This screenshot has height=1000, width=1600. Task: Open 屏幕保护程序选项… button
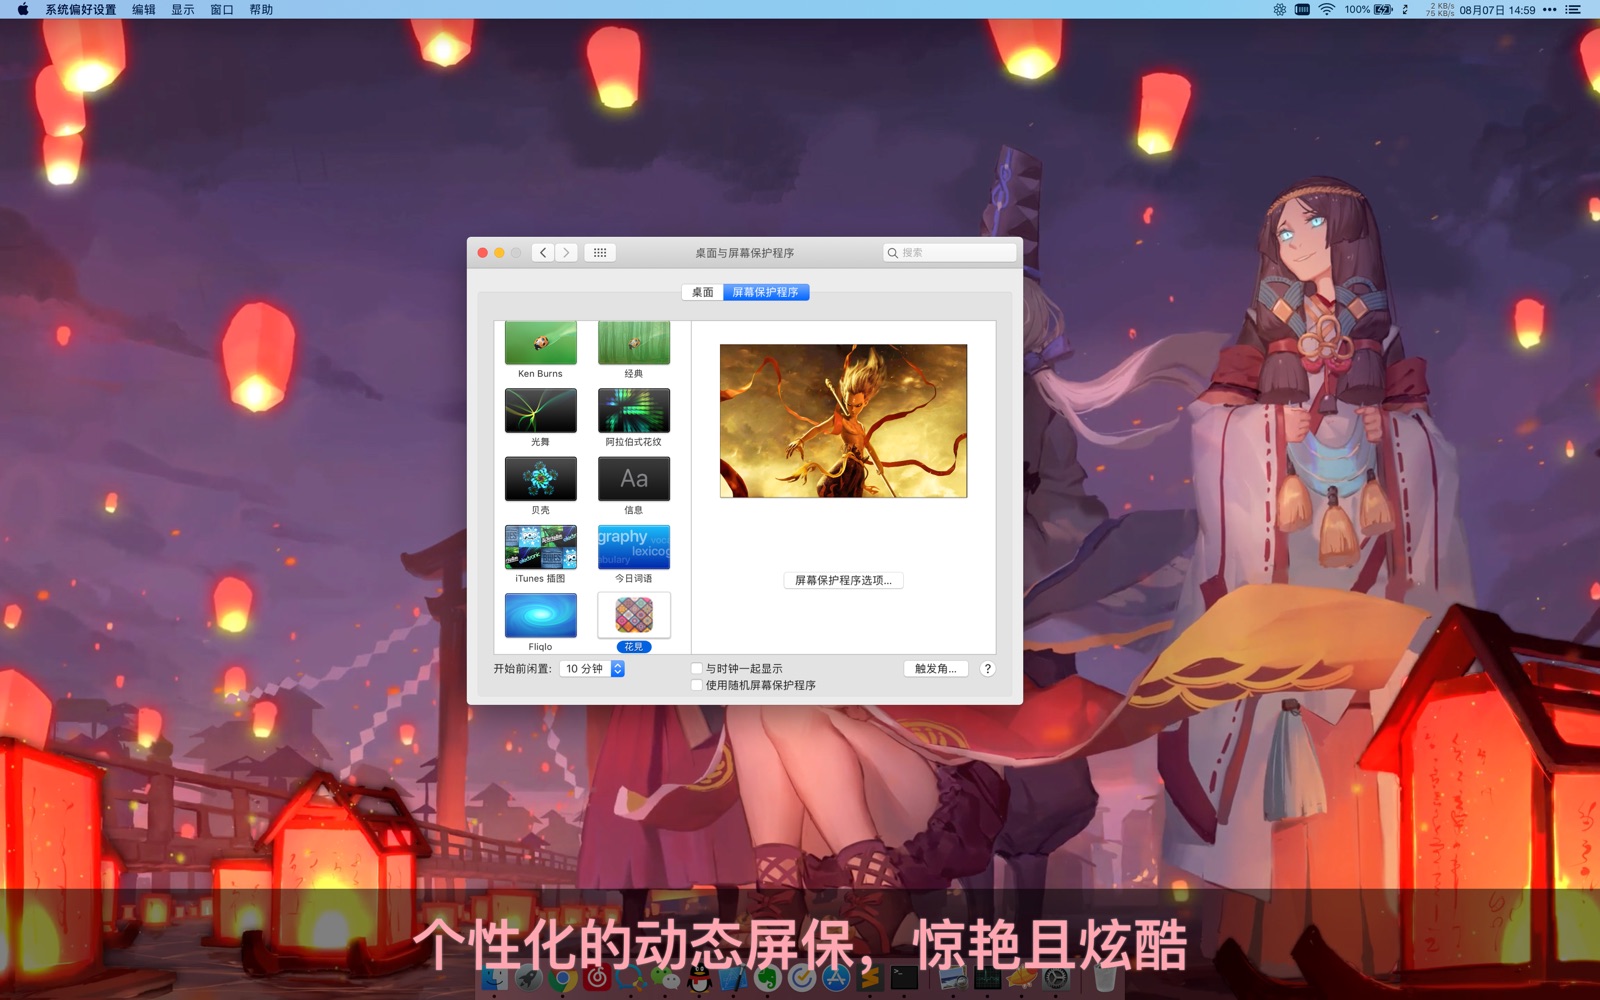coord(843,580)
